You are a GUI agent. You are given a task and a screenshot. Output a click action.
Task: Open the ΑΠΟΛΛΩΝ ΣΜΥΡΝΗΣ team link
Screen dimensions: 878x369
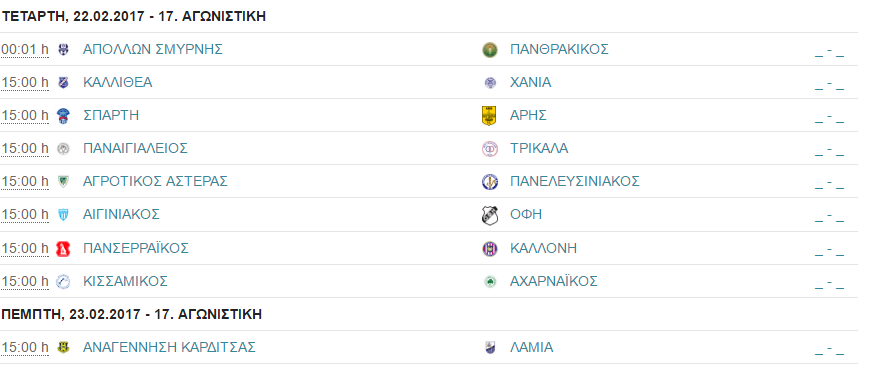point(153,49)
